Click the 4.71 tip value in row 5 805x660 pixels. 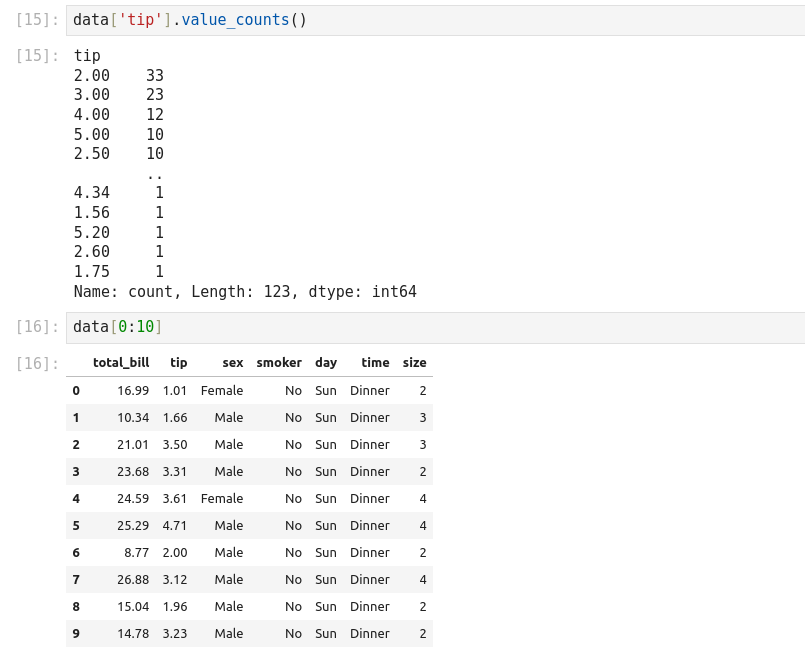[x=175, y=526]
